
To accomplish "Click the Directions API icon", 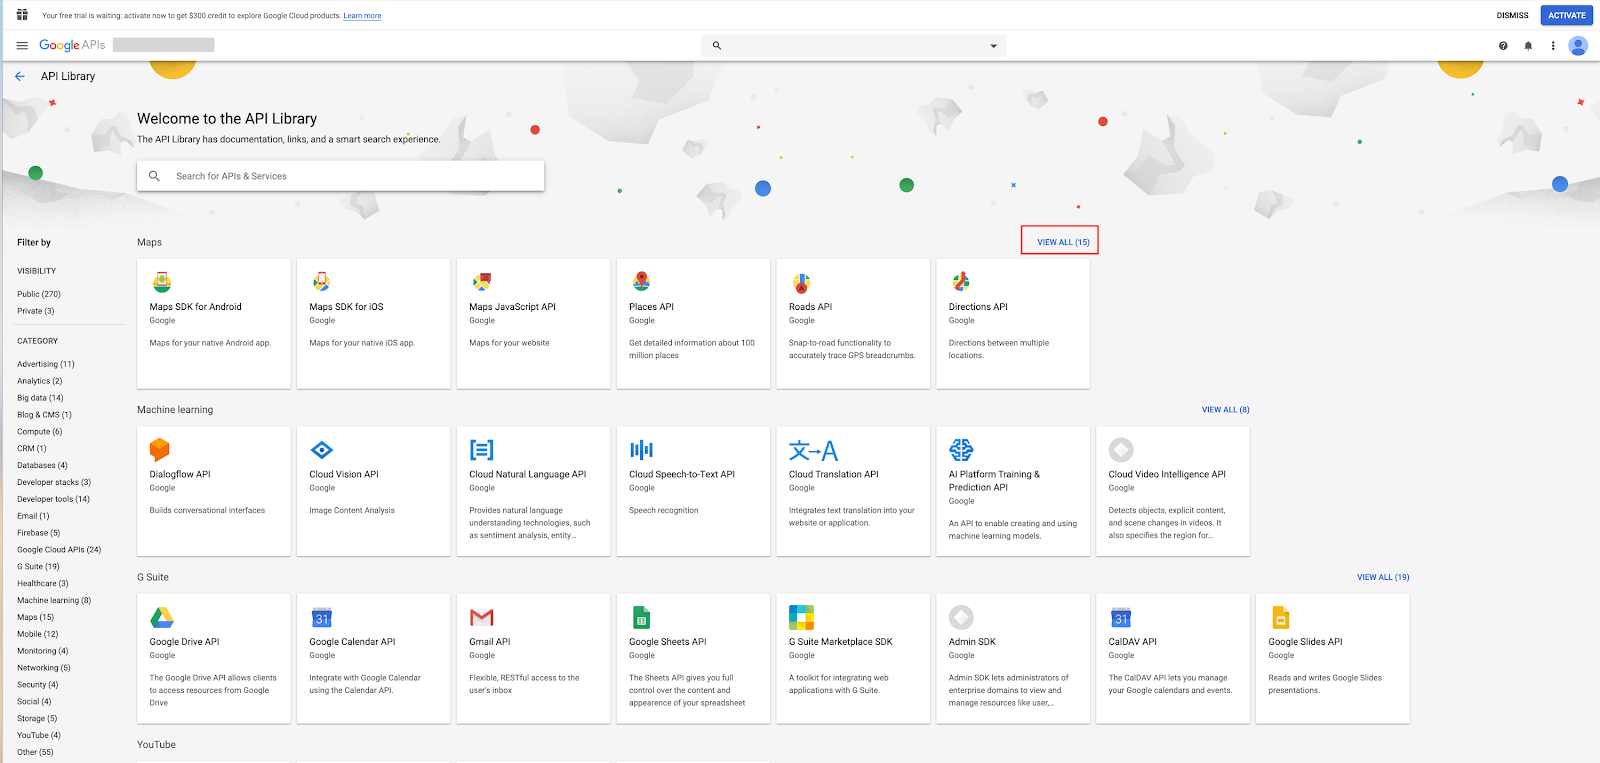I will [x=961, y=282].
